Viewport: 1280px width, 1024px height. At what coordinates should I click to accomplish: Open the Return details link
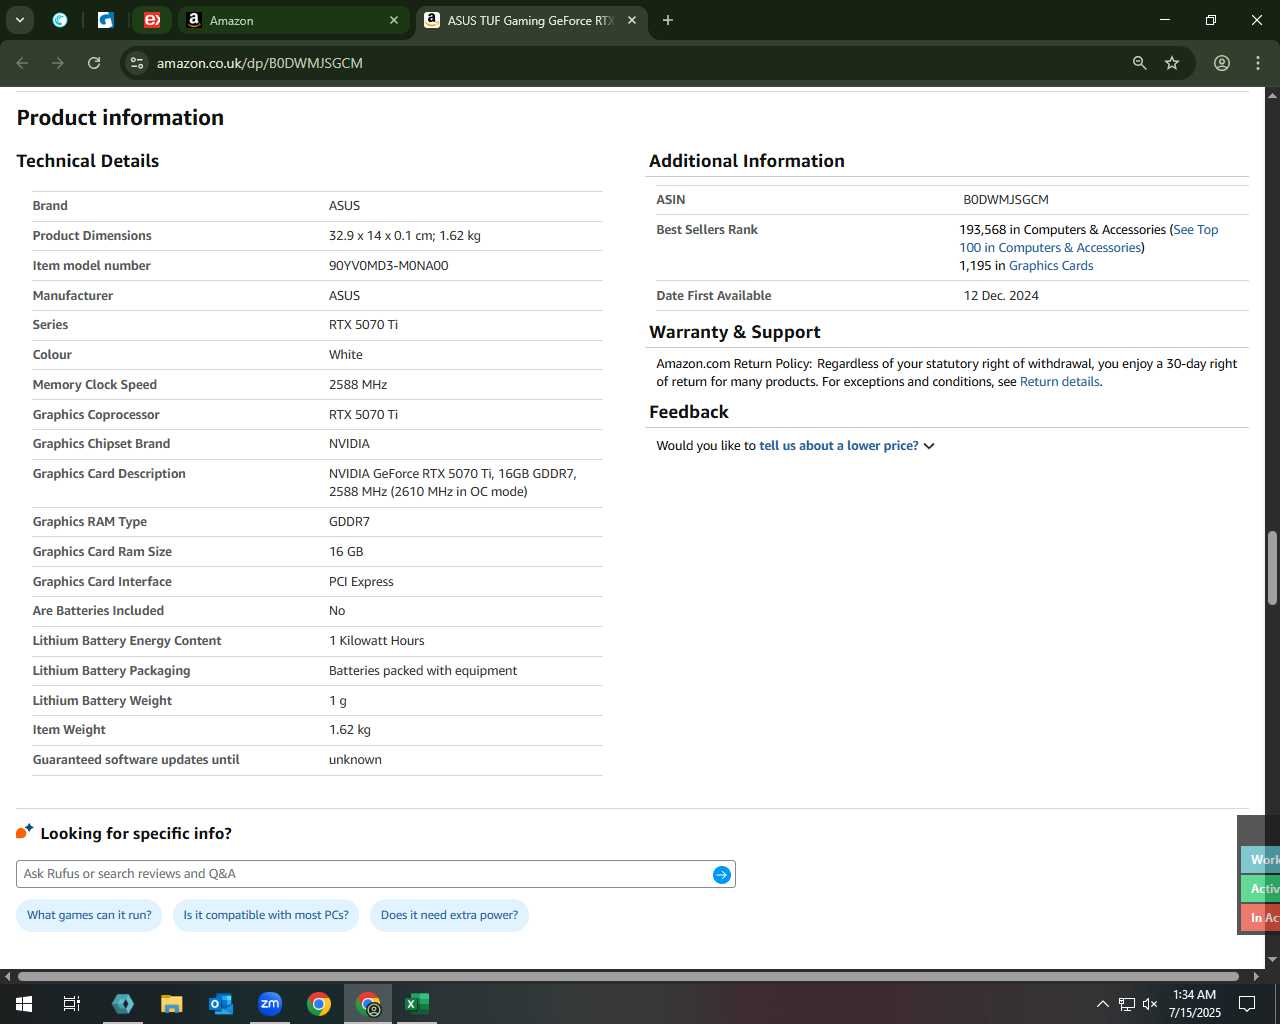(1059, 382)
